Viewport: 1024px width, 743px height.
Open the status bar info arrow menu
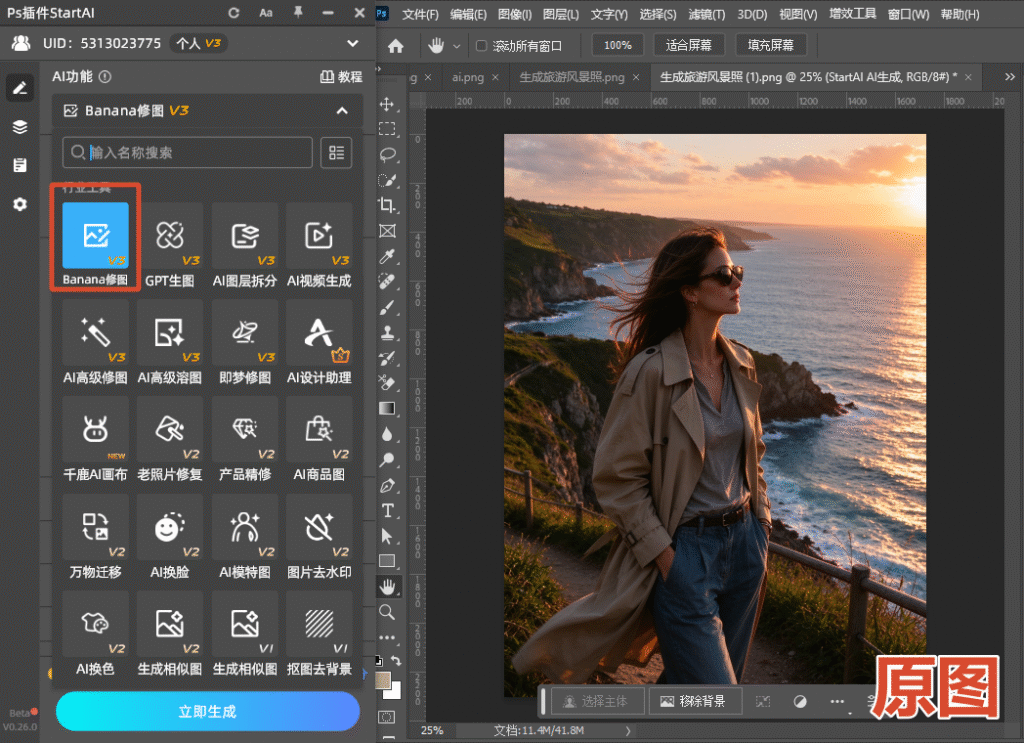(628, 731)
